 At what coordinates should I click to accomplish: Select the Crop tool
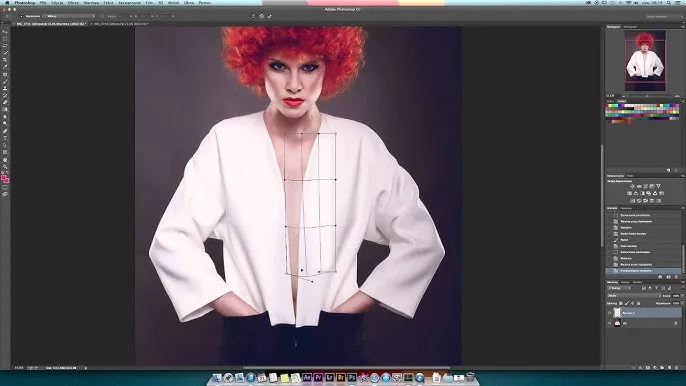(x=5, y=59)
